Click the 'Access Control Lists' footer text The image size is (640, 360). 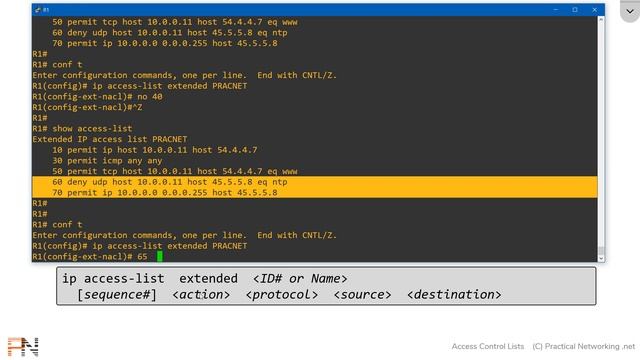[x=487, y=346]
